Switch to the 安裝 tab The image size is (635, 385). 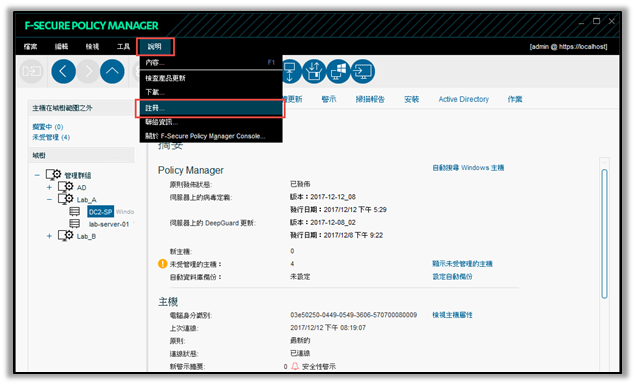pos(411,99)
